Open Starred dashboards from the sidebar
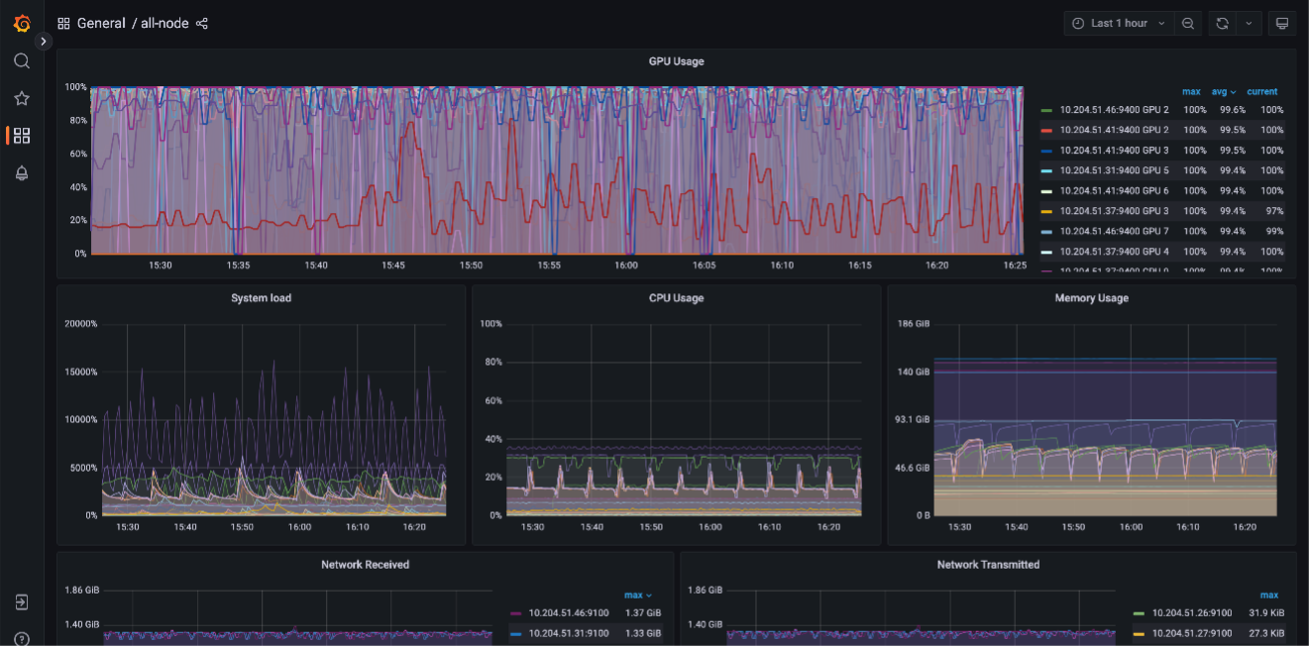Image resolution: width=1313 pixels, height=650 pixels. point(21,98)
